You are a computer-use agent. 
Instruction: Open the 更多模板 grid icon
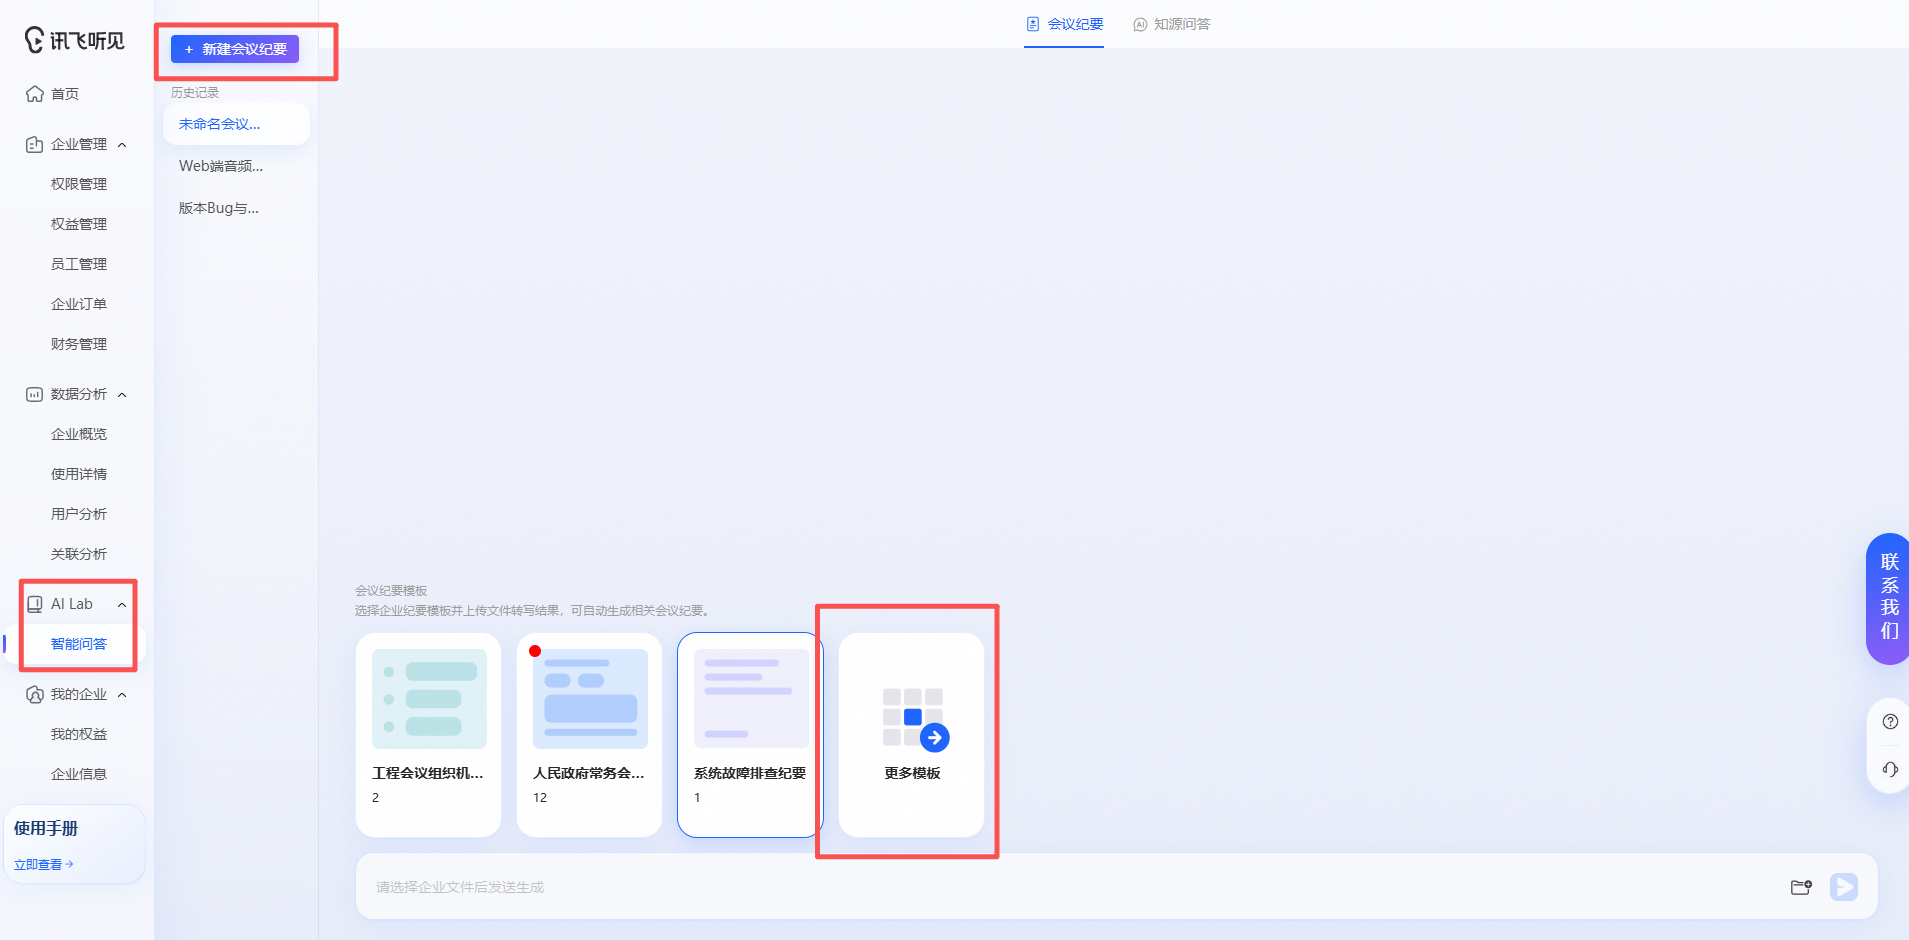(914, 718)
